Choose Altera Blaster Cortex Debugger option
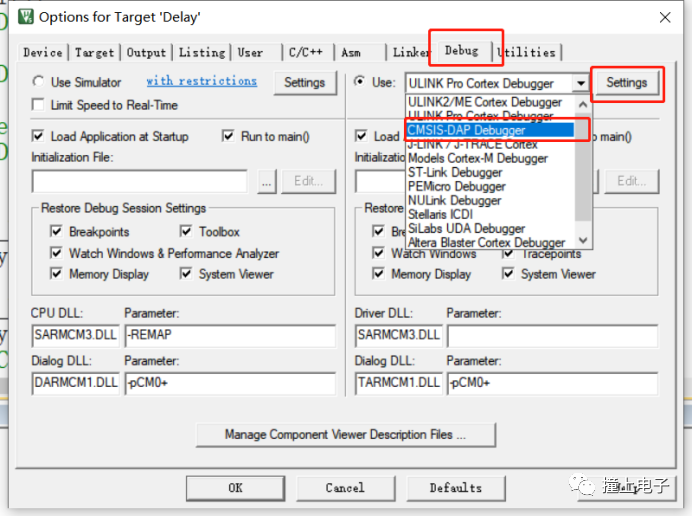This screenshot has height=516, width=692. [x=490, y=242]
